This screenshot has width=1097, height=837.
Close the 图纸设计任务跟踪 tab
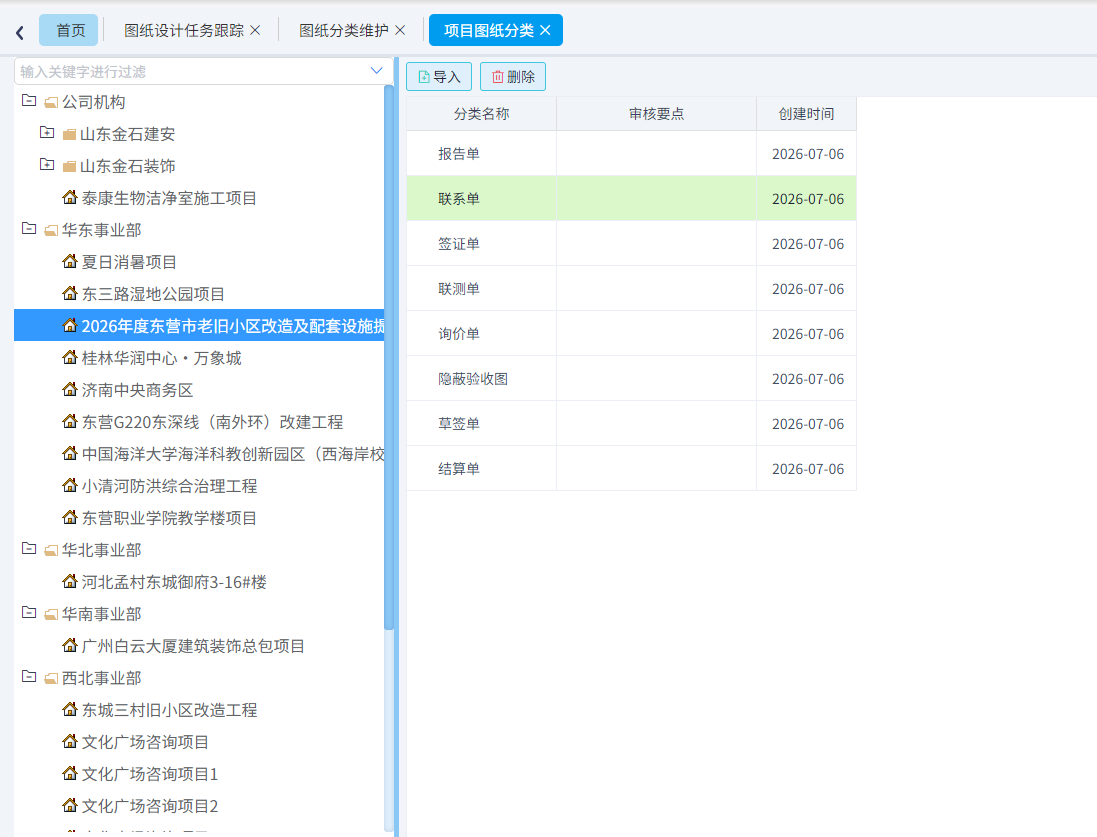click(x=255, y=30)
